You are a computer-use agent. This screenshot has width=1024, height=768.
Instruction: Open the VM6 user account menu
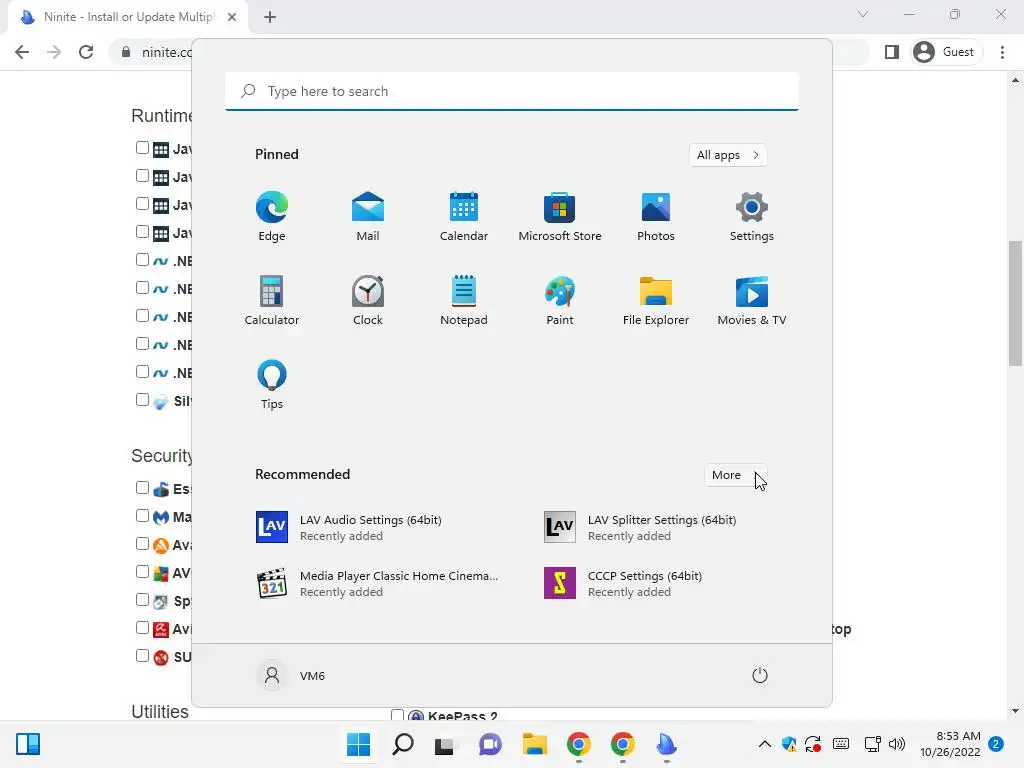[291, 675]
